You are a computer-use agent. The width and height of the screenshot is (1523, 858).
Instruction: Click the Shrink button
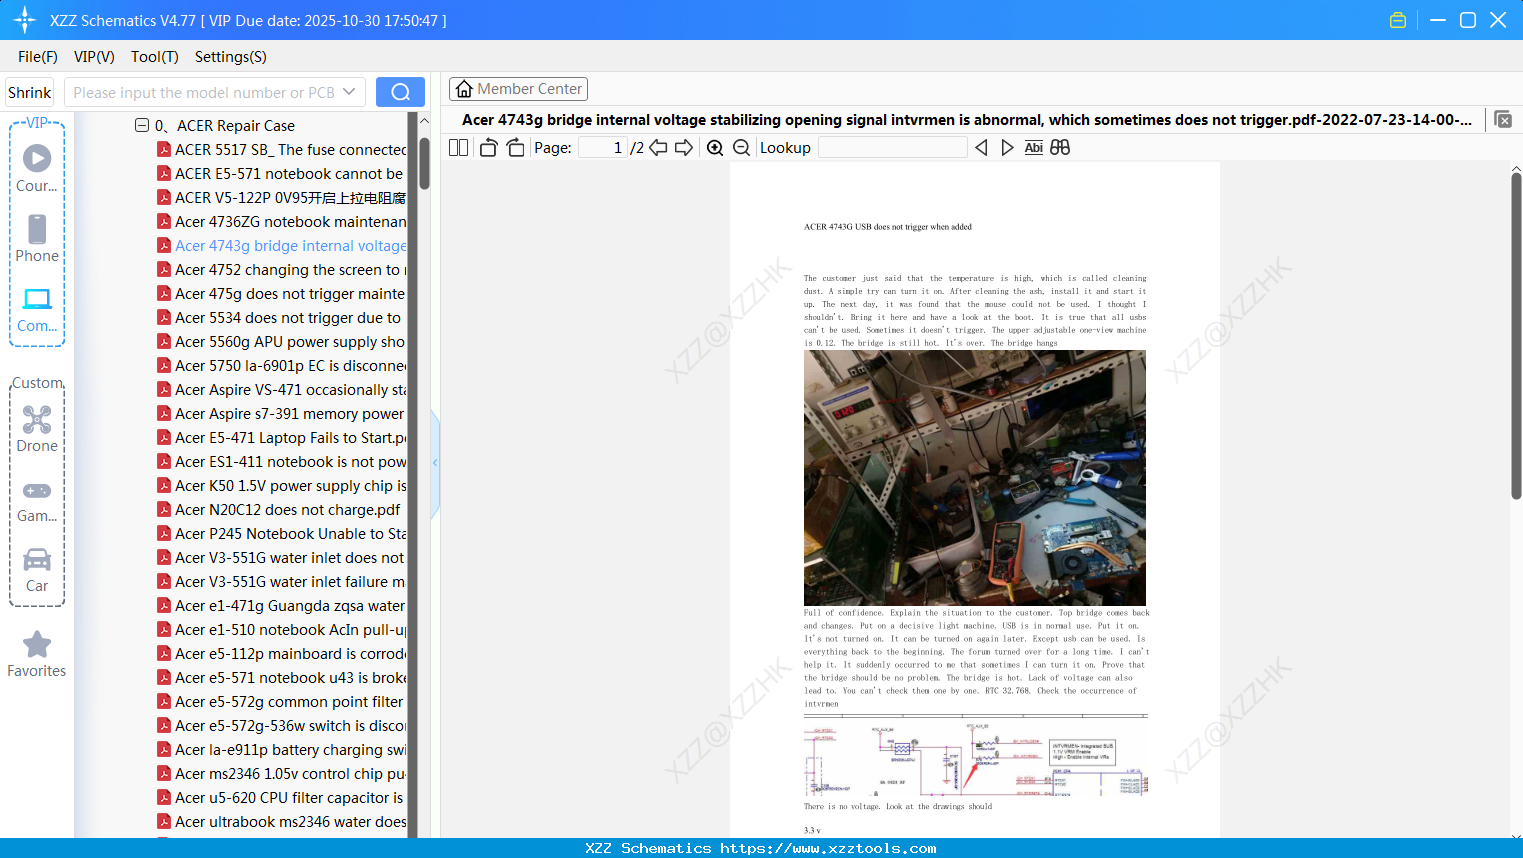[x=30, y=92]
